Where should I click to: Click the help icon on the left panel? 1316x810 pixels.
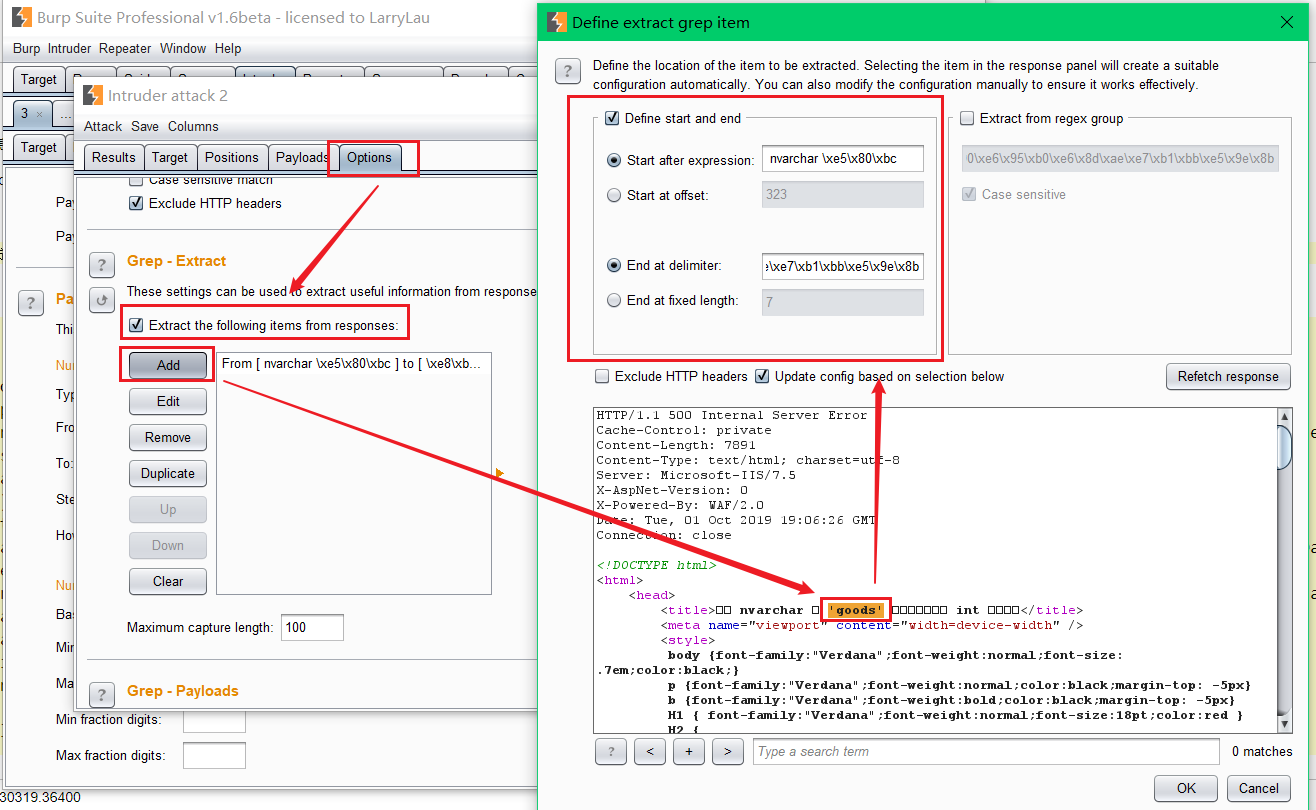[30, 302]
